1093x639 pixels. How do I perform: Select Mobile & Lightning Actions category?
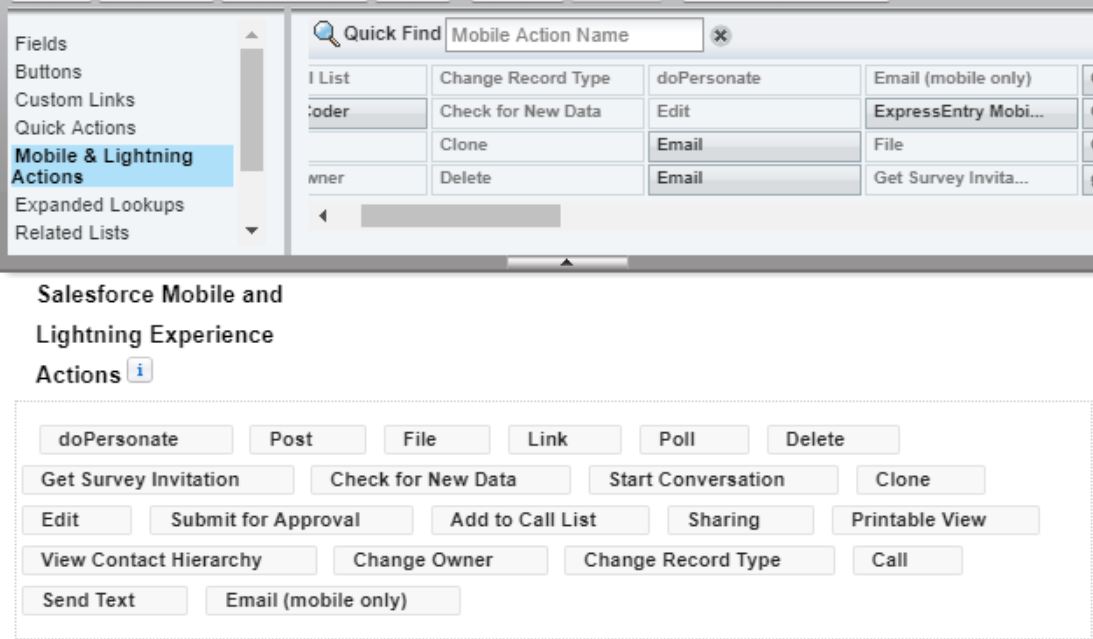122,166
